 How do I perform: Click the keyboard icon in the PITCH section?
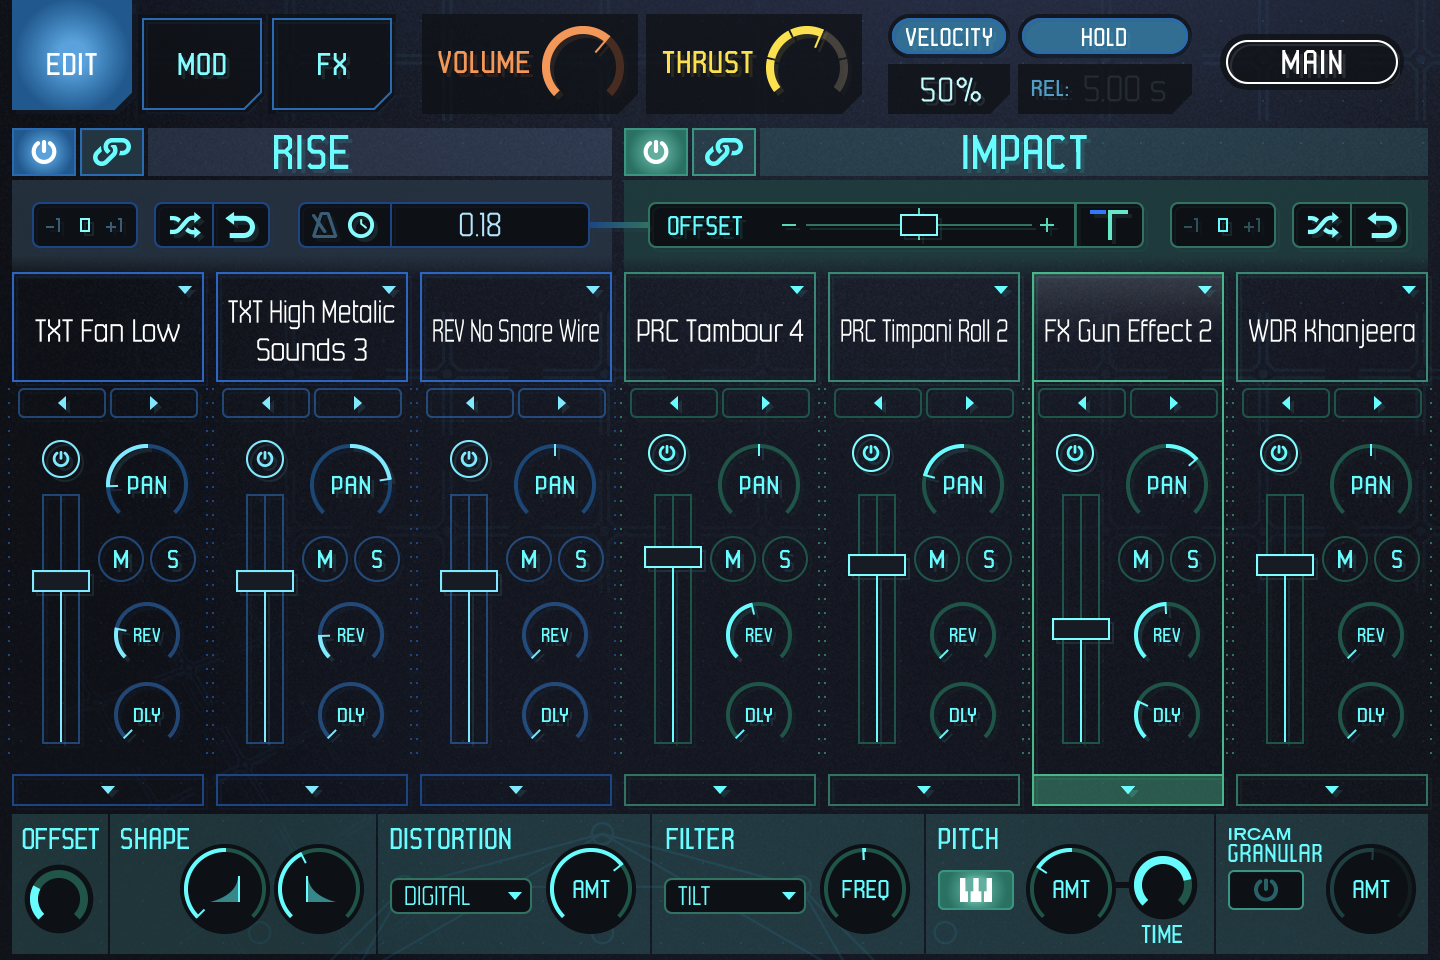point(975,889)
